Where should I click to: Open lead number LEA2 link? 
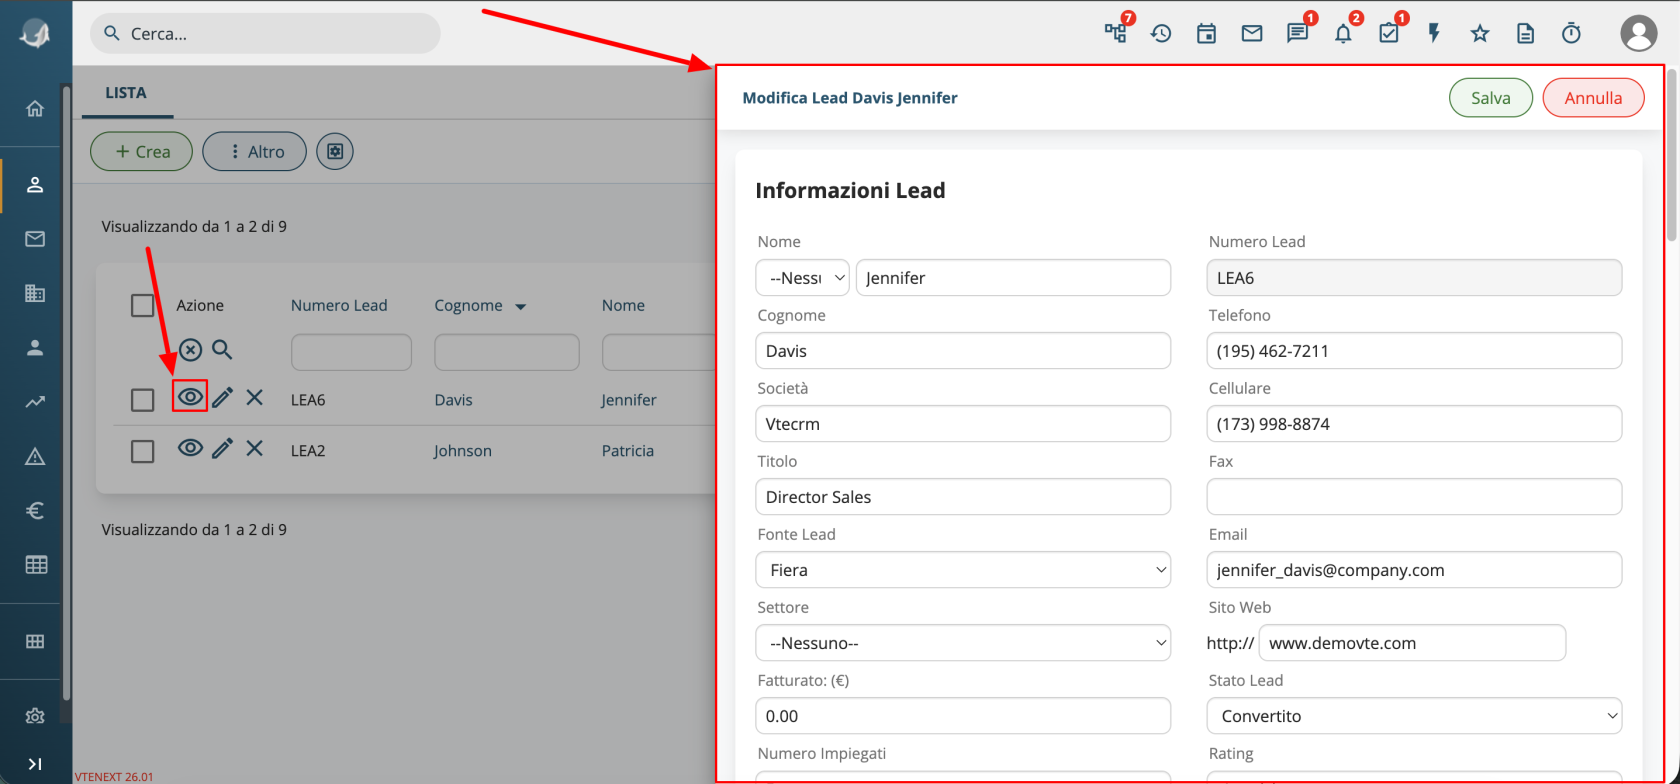pos(308,450)
